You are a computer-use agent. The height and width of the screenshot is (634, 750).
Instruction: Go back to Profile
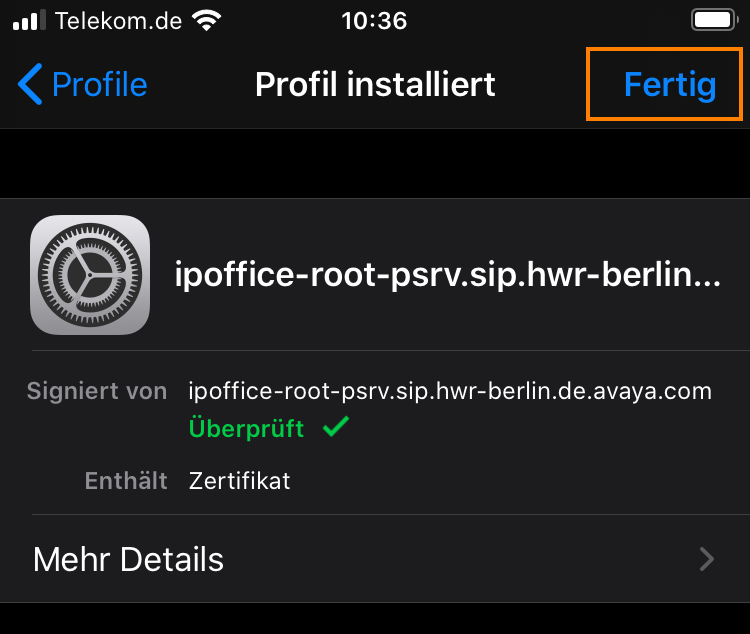click(x=82, y=84)
